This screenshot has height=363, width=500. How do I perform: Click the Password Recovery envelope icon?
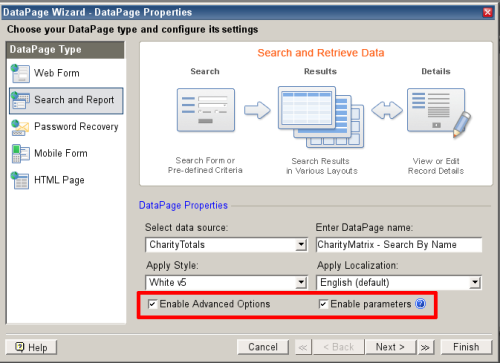[x=20, y=127]
